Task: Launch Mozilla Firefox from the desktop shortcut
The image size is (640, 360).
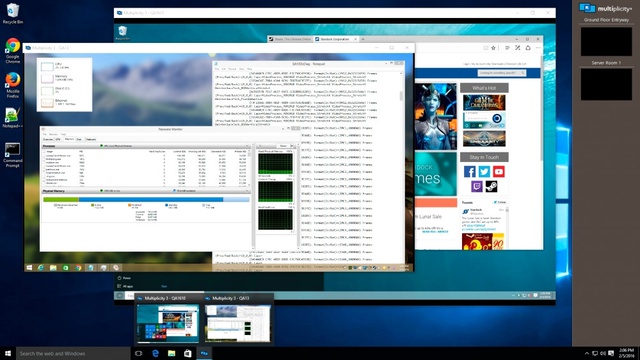Action: pos(13,85)
